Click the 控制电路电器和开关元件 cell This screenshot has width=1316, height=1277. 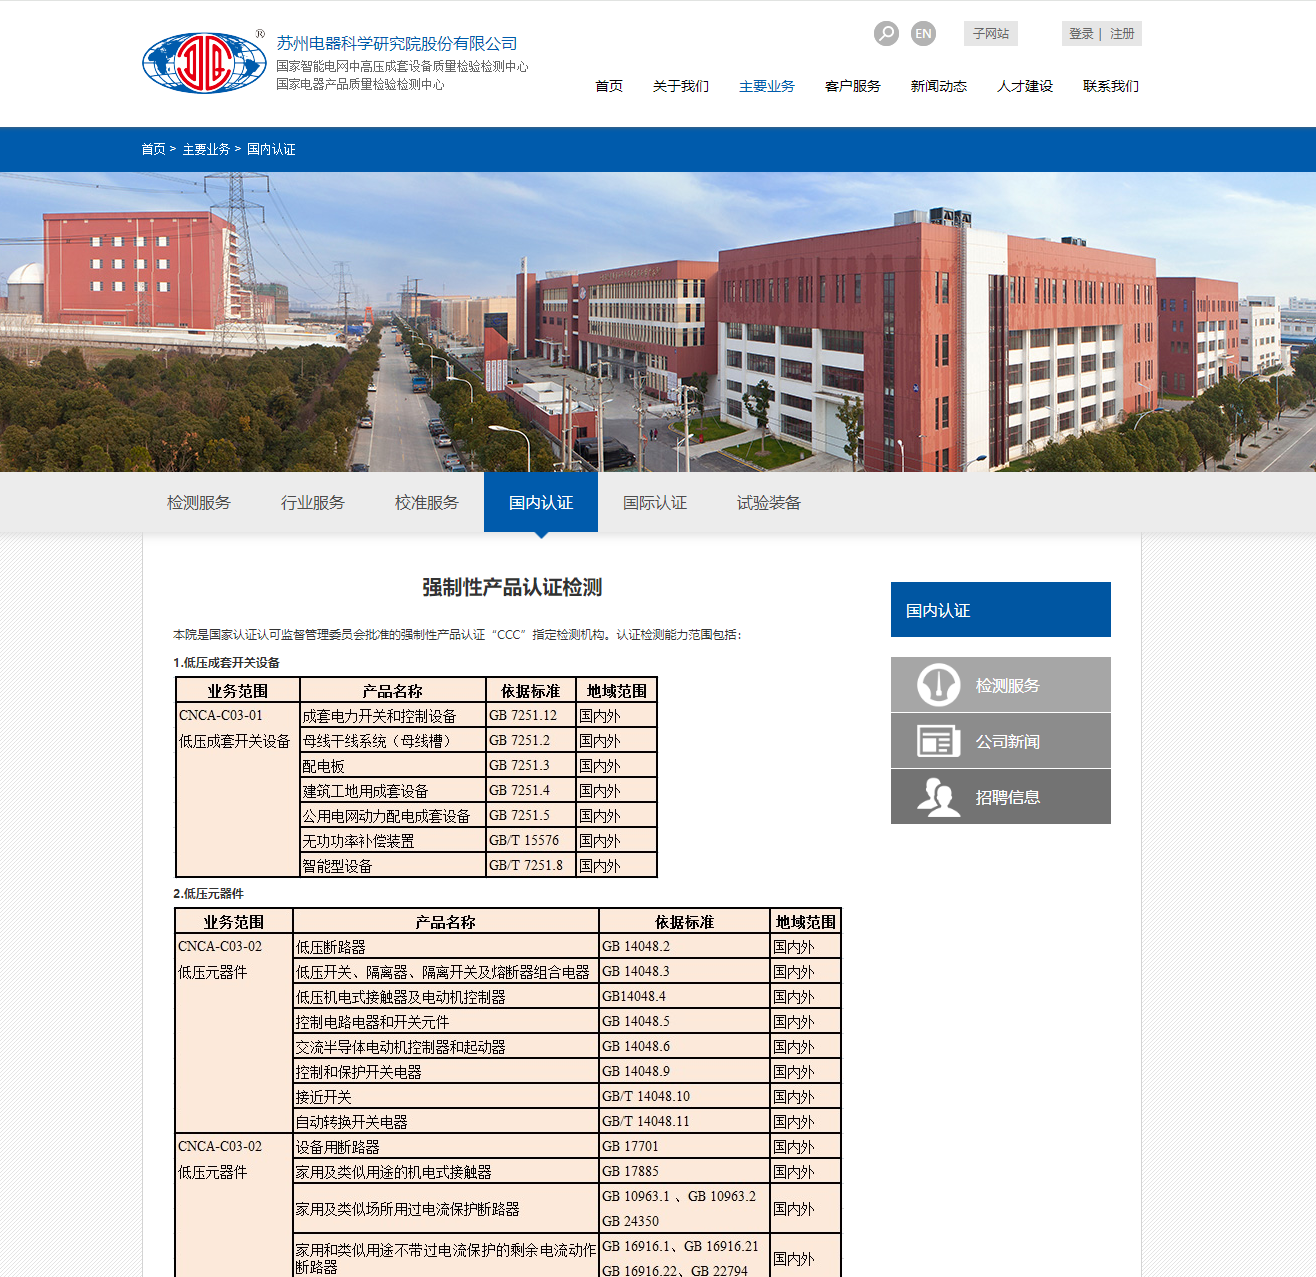tap(446, 1021)
